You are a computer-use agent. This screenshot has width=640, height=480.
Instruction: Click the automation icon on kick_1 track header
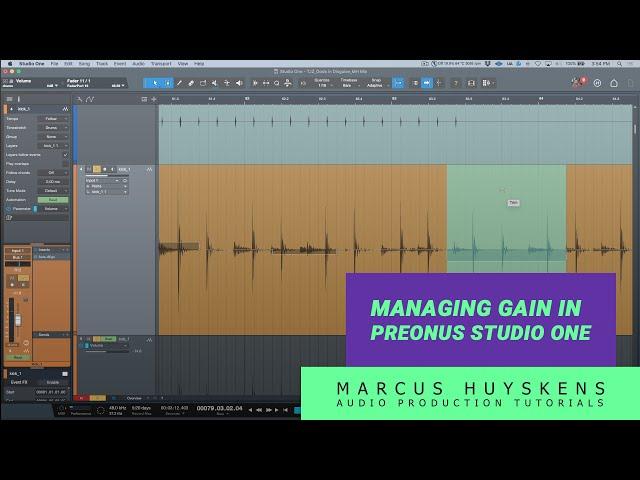149,169
